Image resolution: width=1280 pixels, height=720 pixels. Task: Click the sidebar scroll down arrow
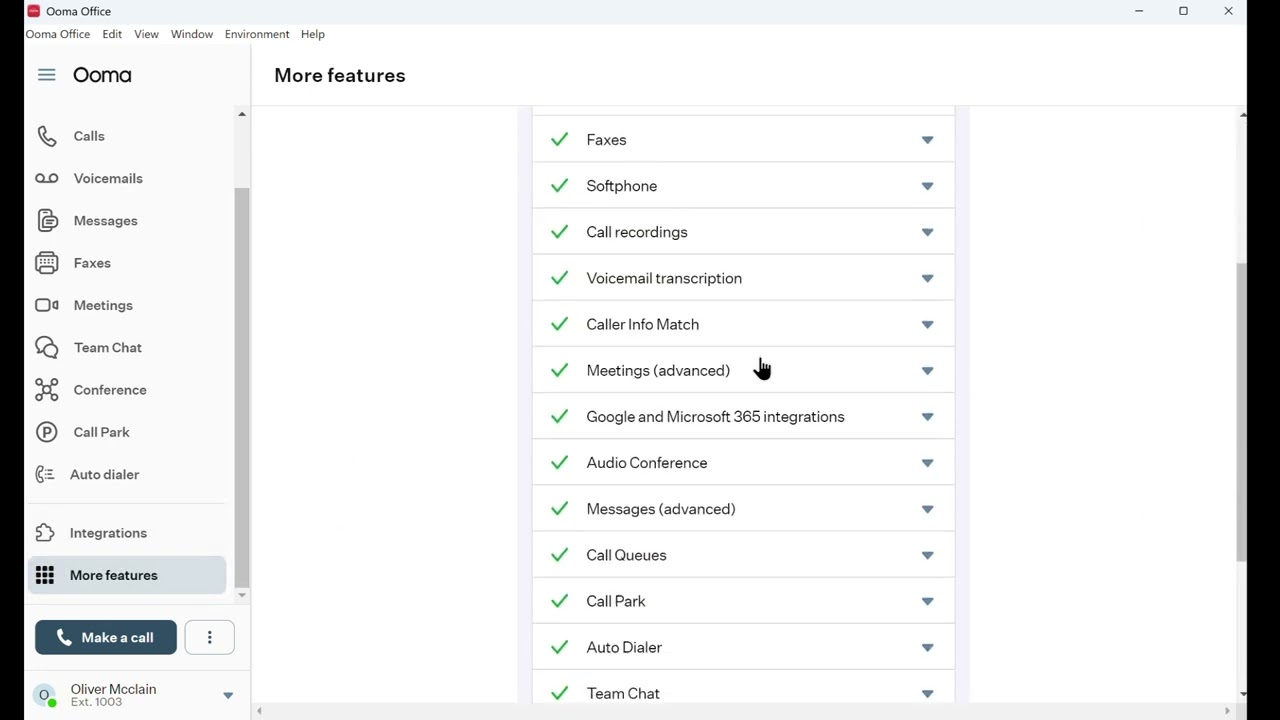(241, 595)
